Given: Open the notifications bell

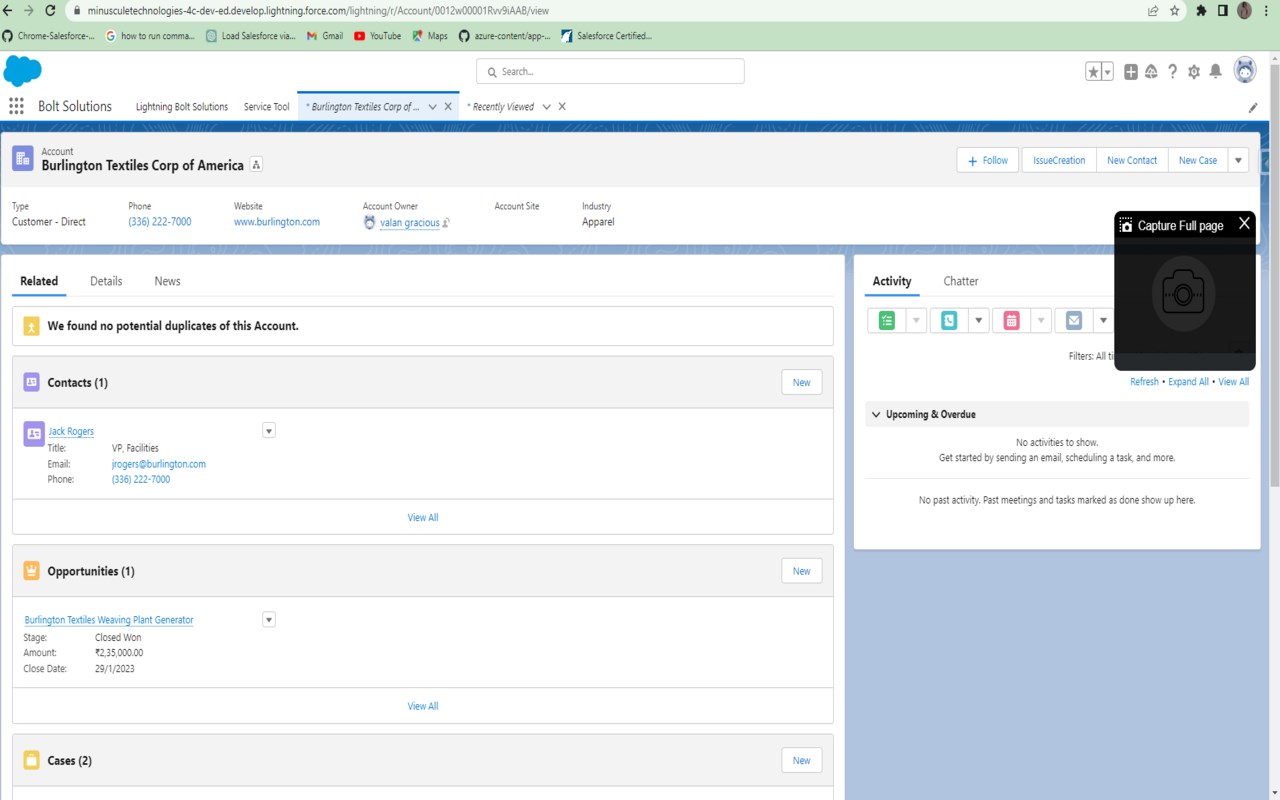Looking at the screenshot, I should [x=1215, y=72].
